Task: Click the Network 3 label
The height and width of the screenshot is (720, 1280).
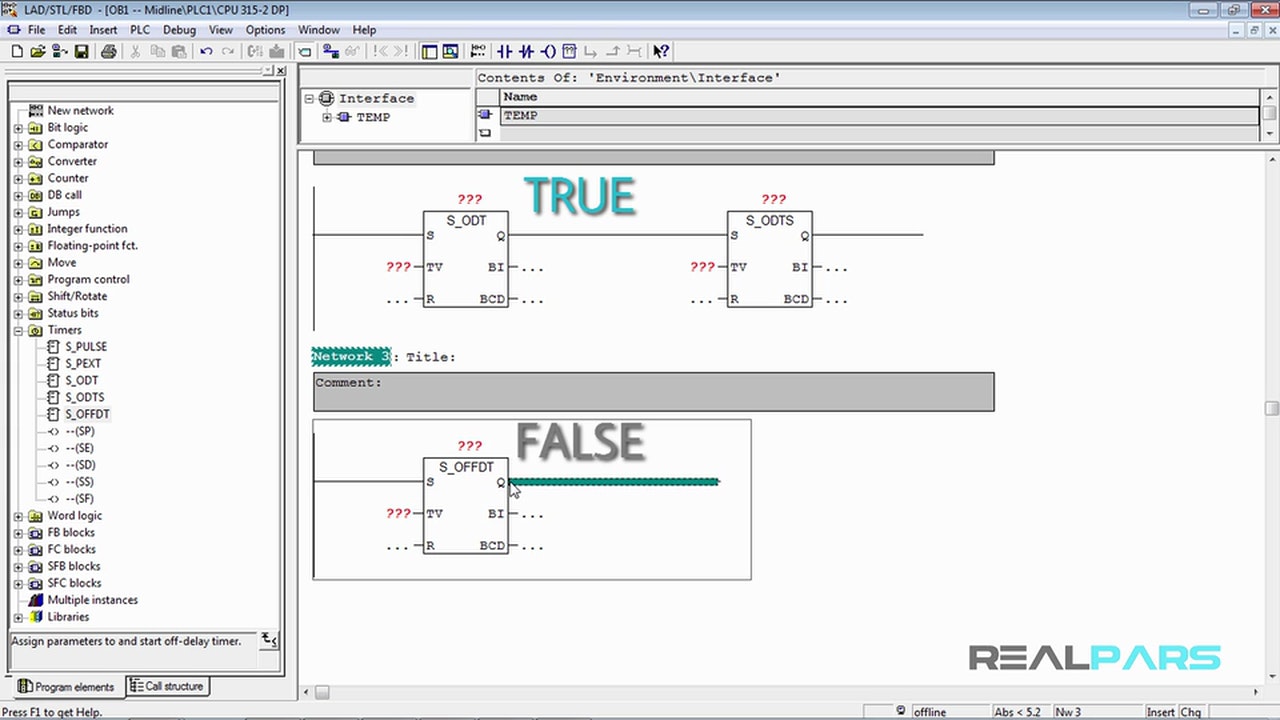Action: [351, 357]
